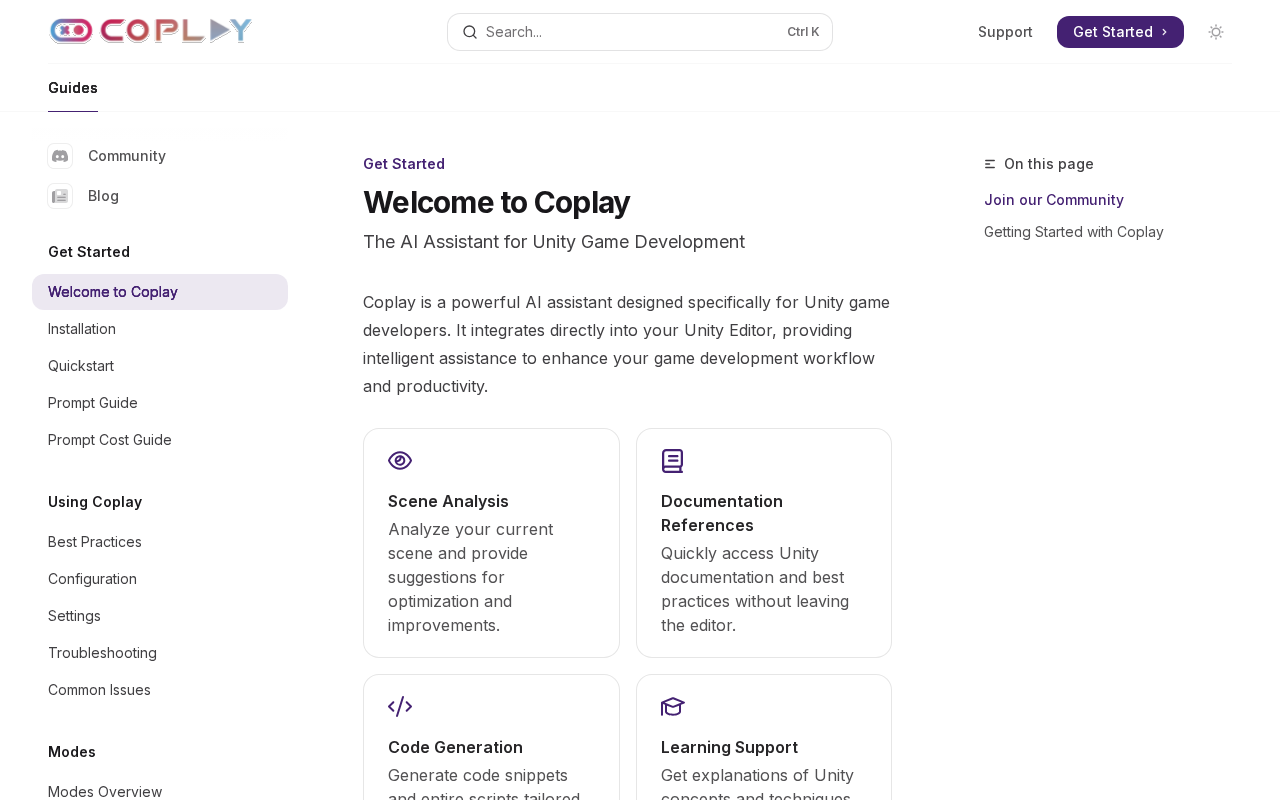Open the Troubleshooting sidebar page

coord(102,653)
